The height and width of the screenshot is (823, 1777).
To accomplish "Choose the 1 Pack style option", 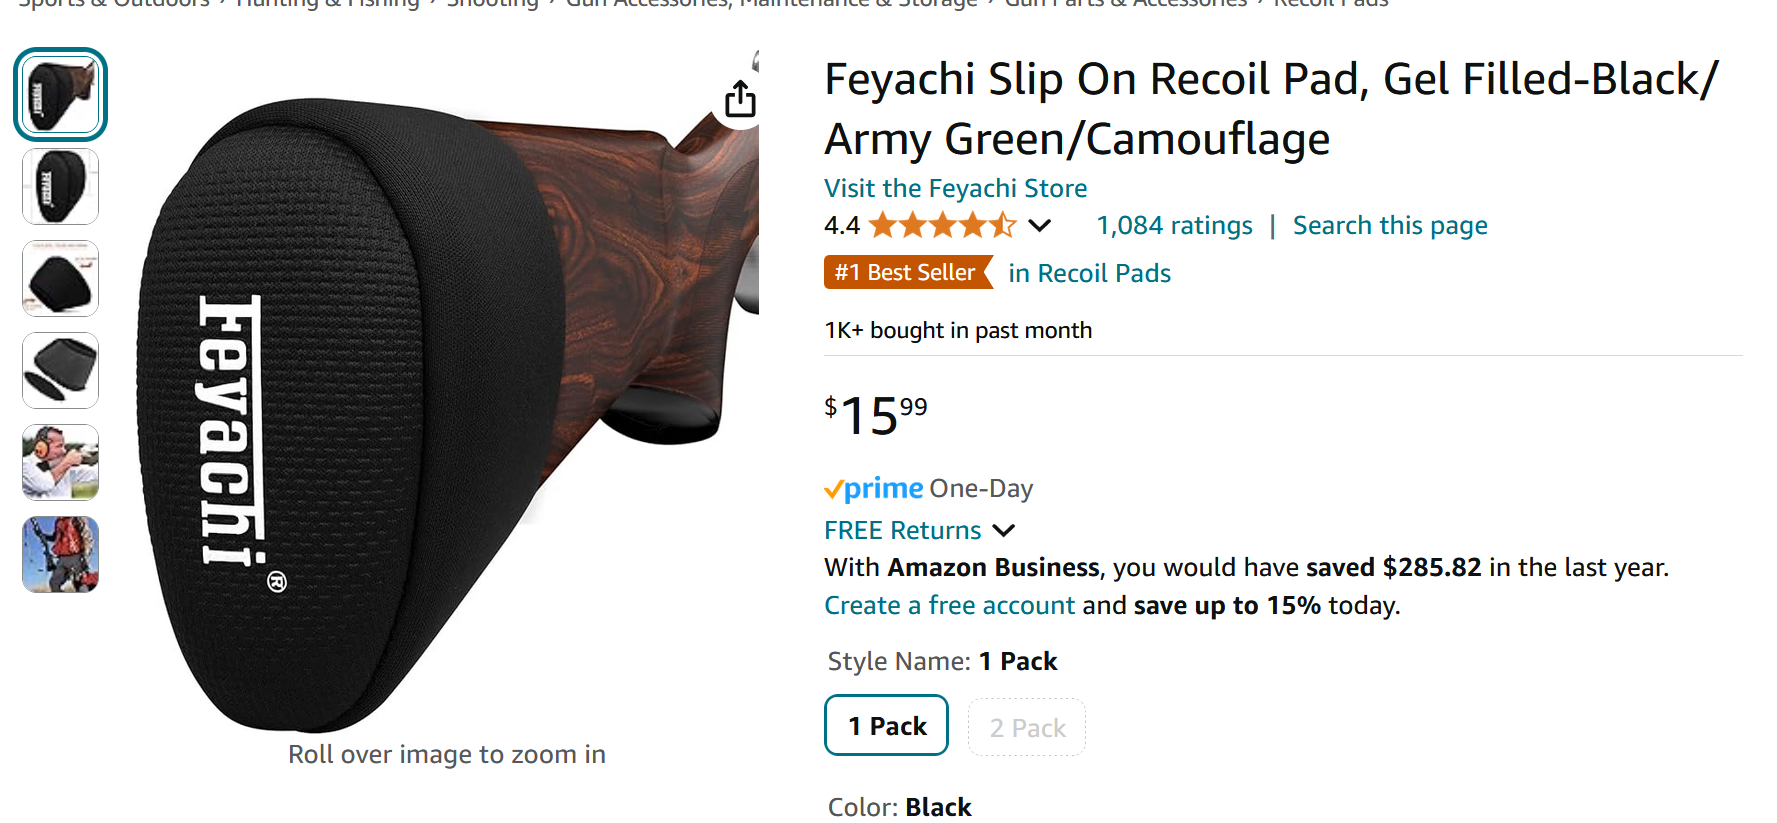I will pos(886,726).
